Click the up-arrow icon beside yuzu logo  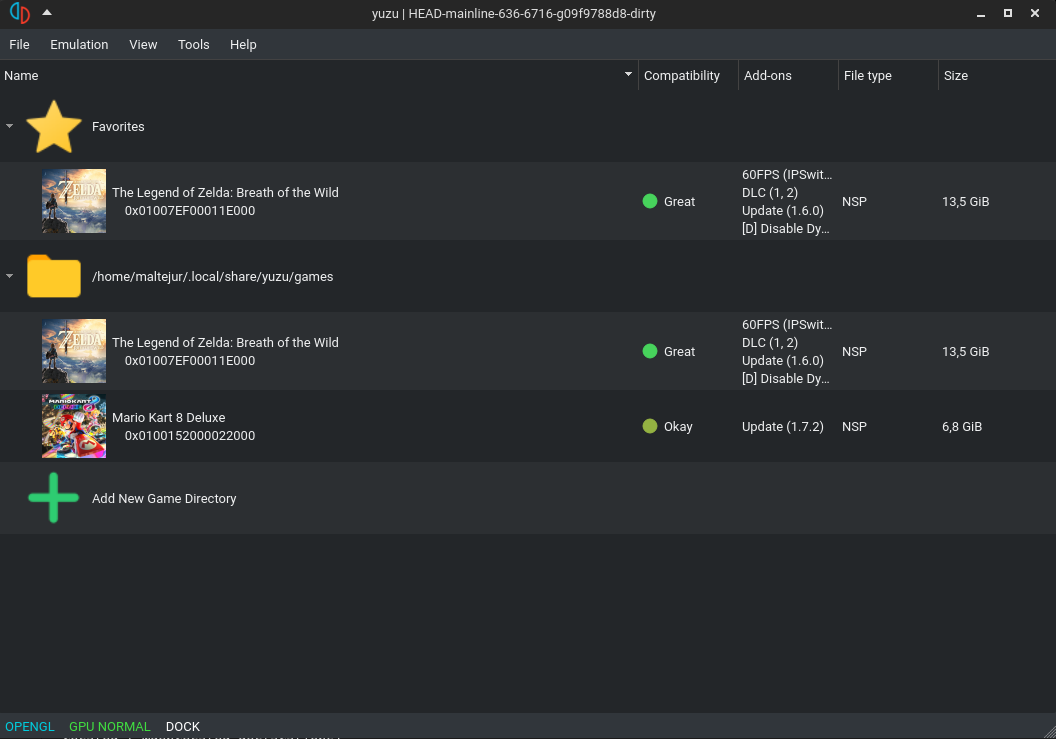(x=46, y=12)
